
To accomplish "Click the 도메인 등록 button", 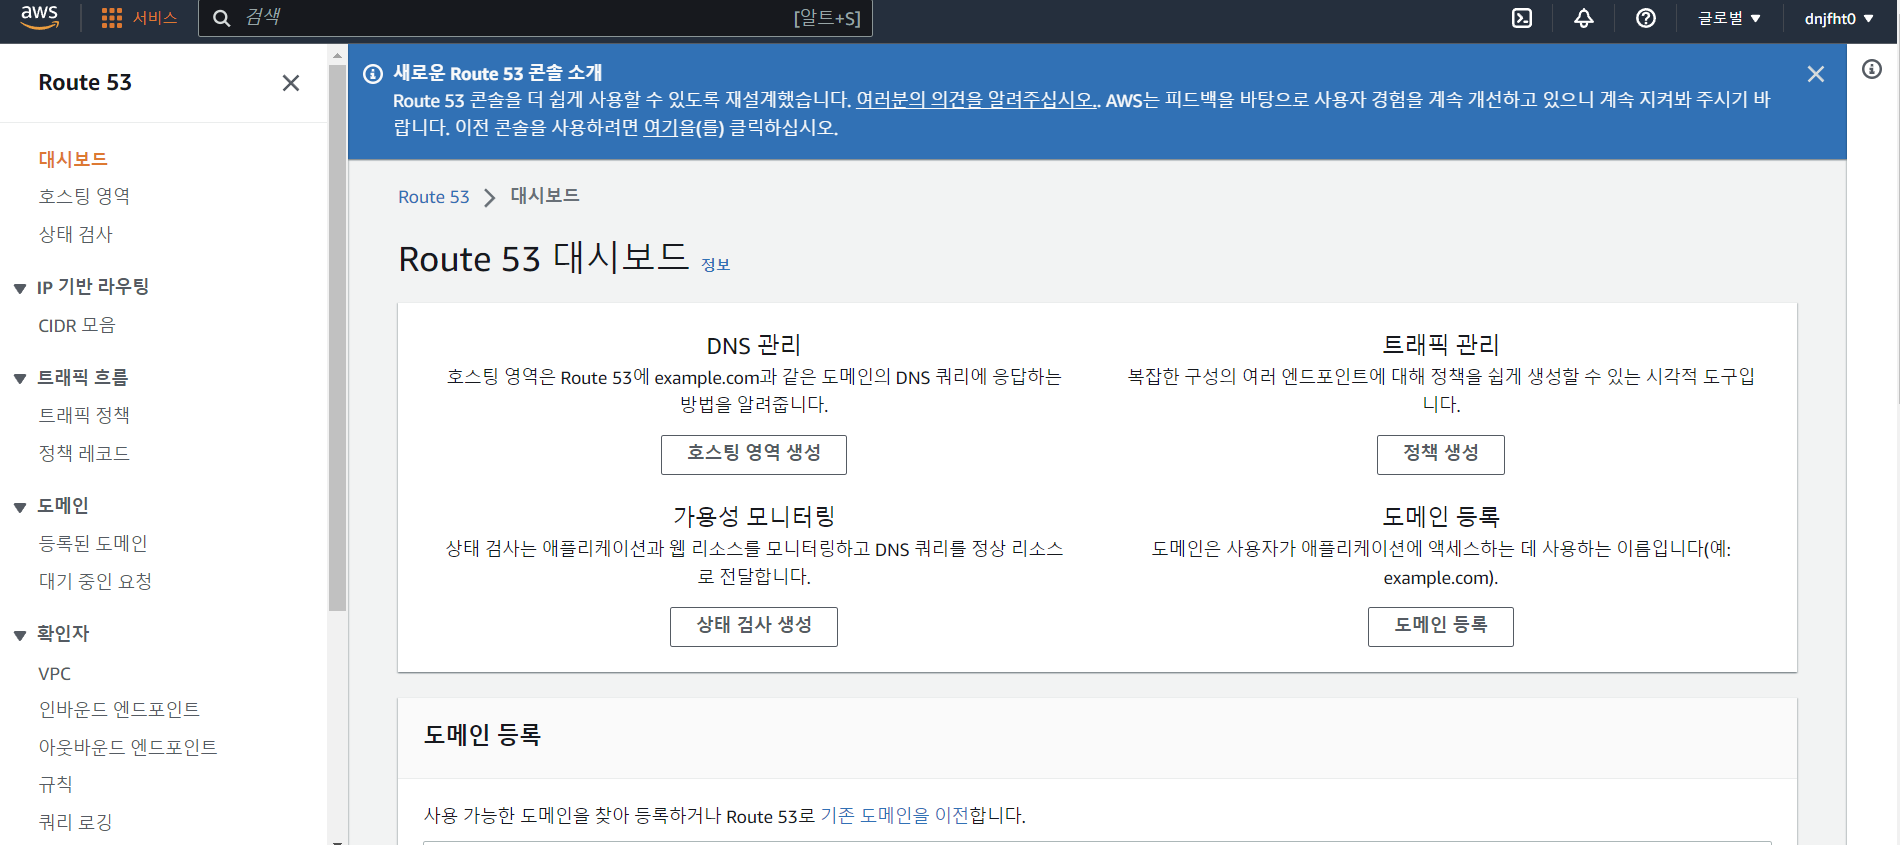I will pyautogui.click(x=1441, y=626).
